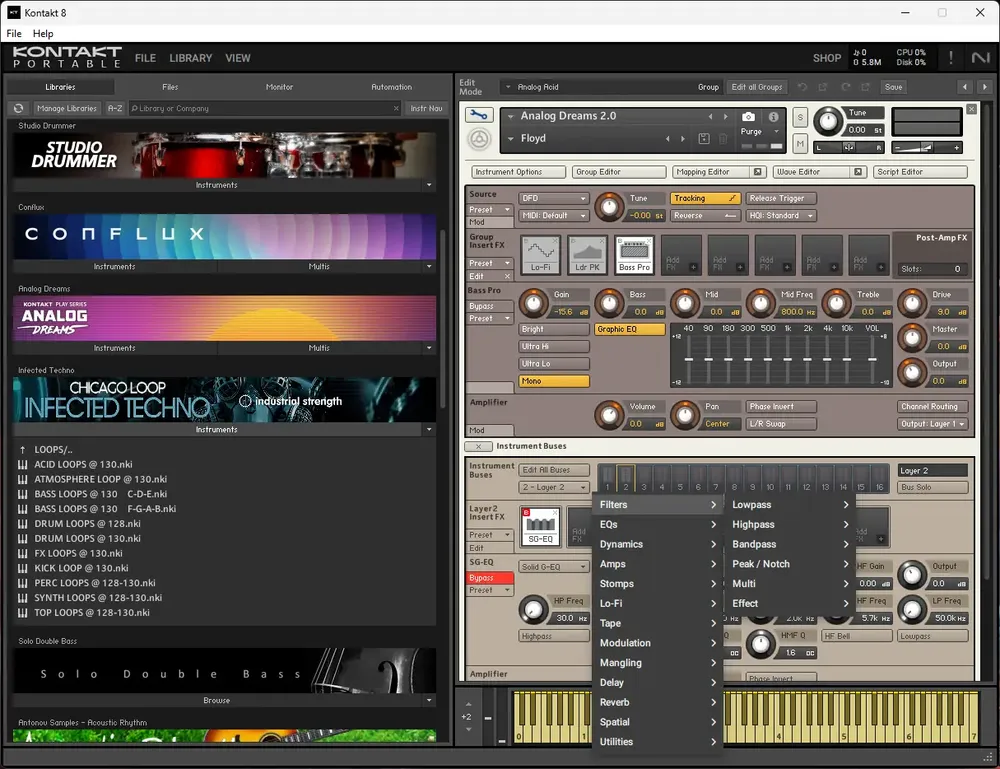Select the Lo-Fi effect slot
The image size is (1000, 769).
541,255
